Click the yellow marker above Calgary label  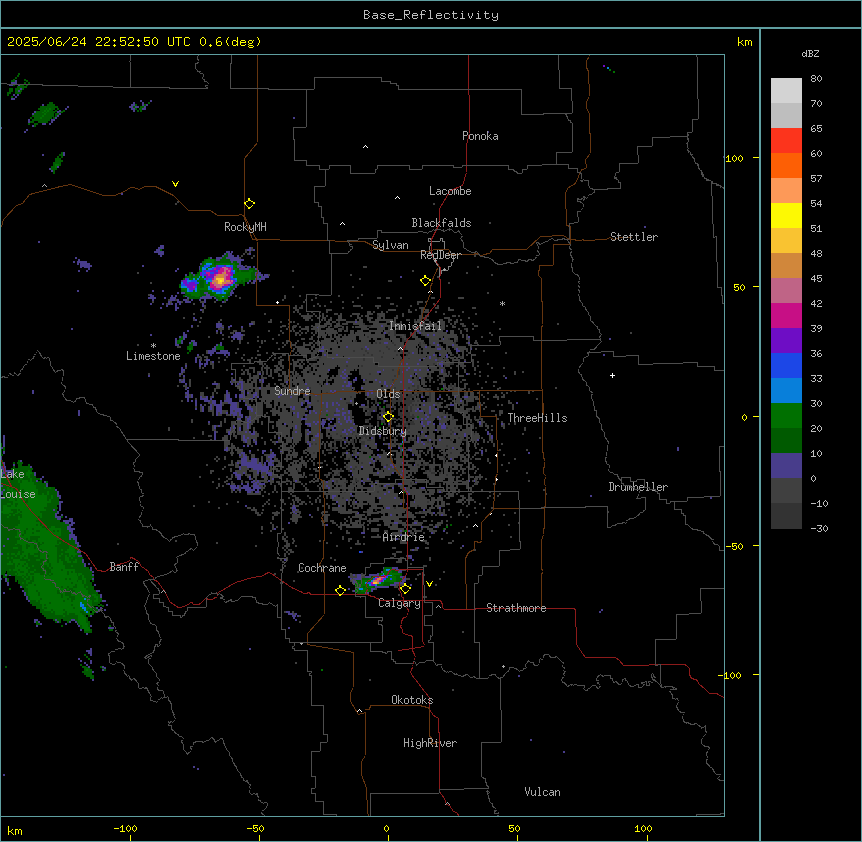pyautogui.click(x=405, y=589)
